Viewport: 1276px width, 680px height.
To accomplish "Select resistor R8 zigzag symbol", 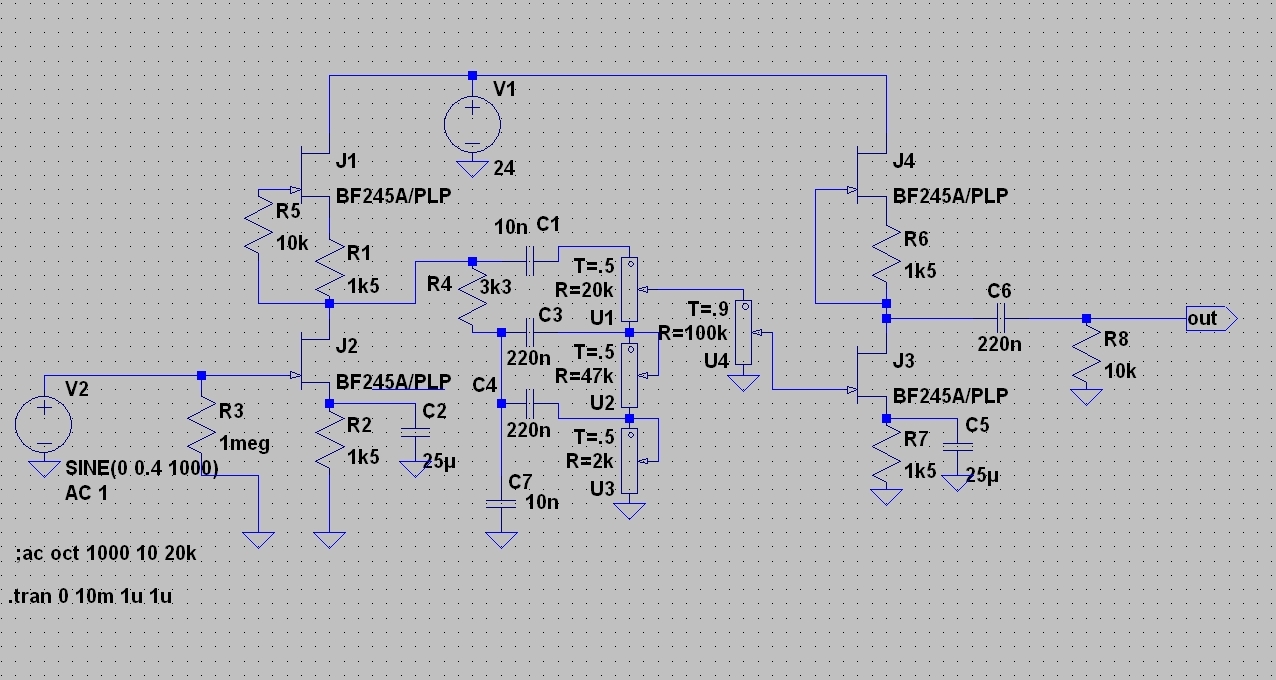I will (1085, 354).
